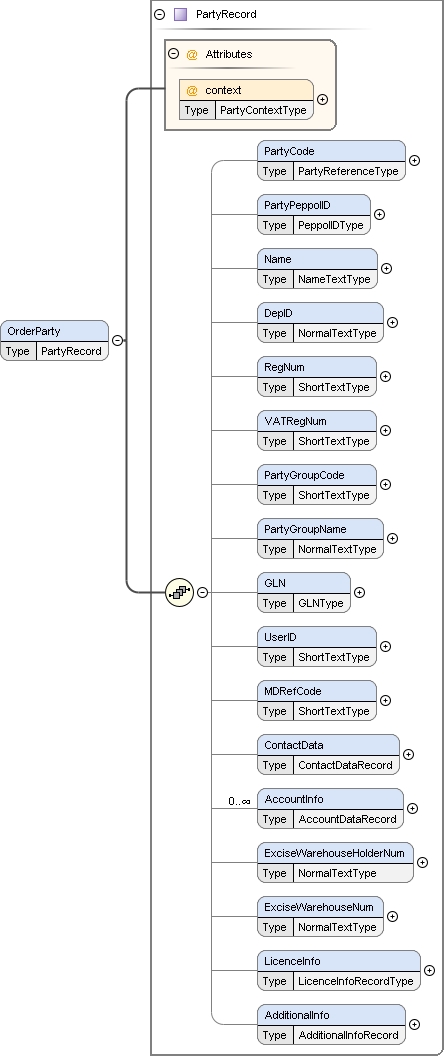Select the OrderParty element box
The height and width of the screenshot is (1057, 445).
pyautogui.click(x=55, y=340)
